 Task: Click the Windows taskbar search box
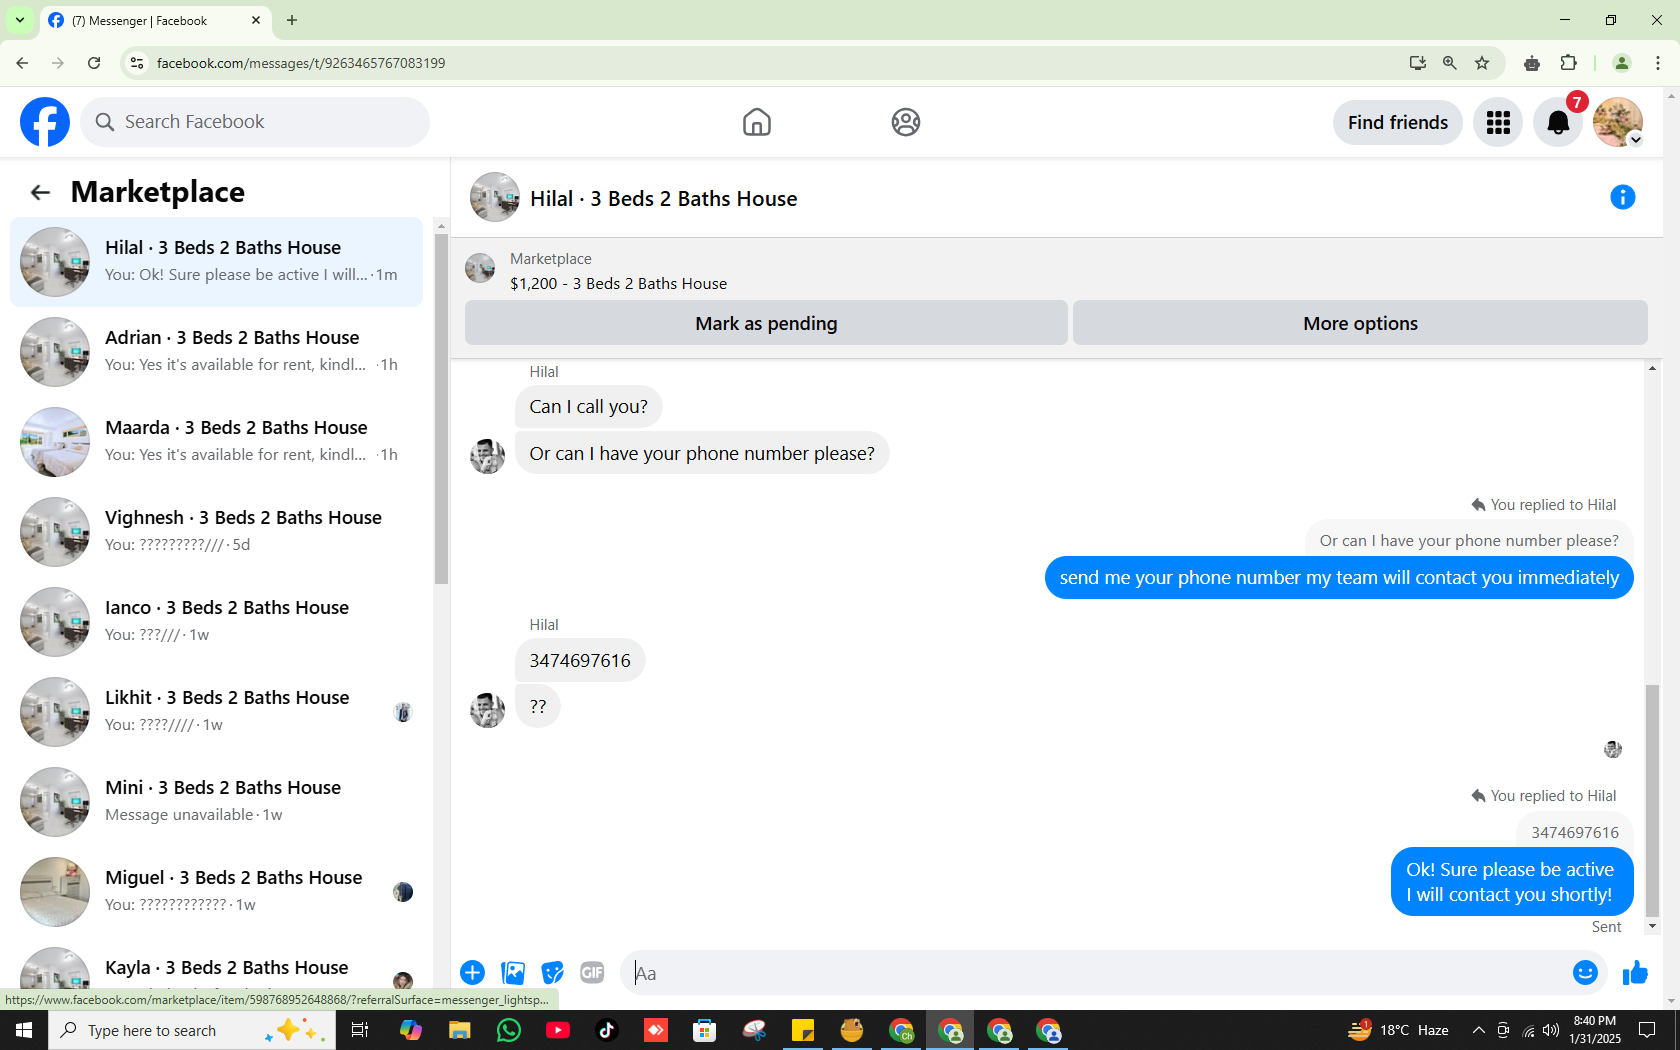click(x=192, y=1030)
